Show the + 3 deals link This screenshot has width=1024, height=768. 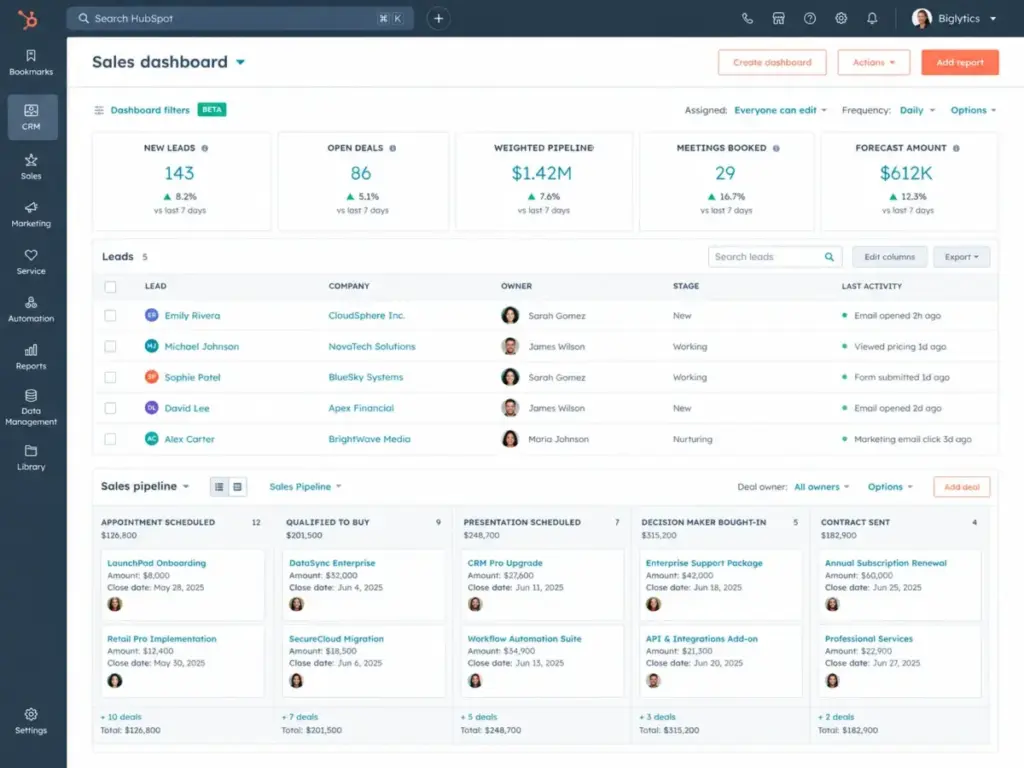click(657, 717)
